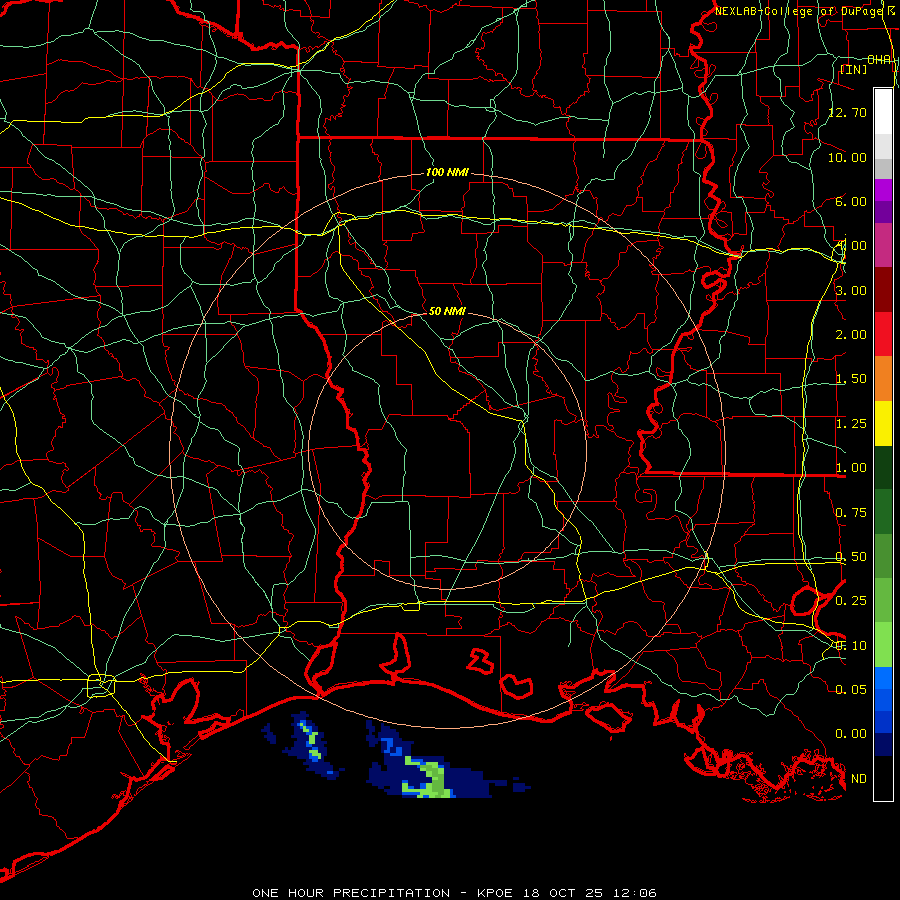Click the [IN] units label above legend
The height and width of the screenshot is (900, 900).
point(854,69)
